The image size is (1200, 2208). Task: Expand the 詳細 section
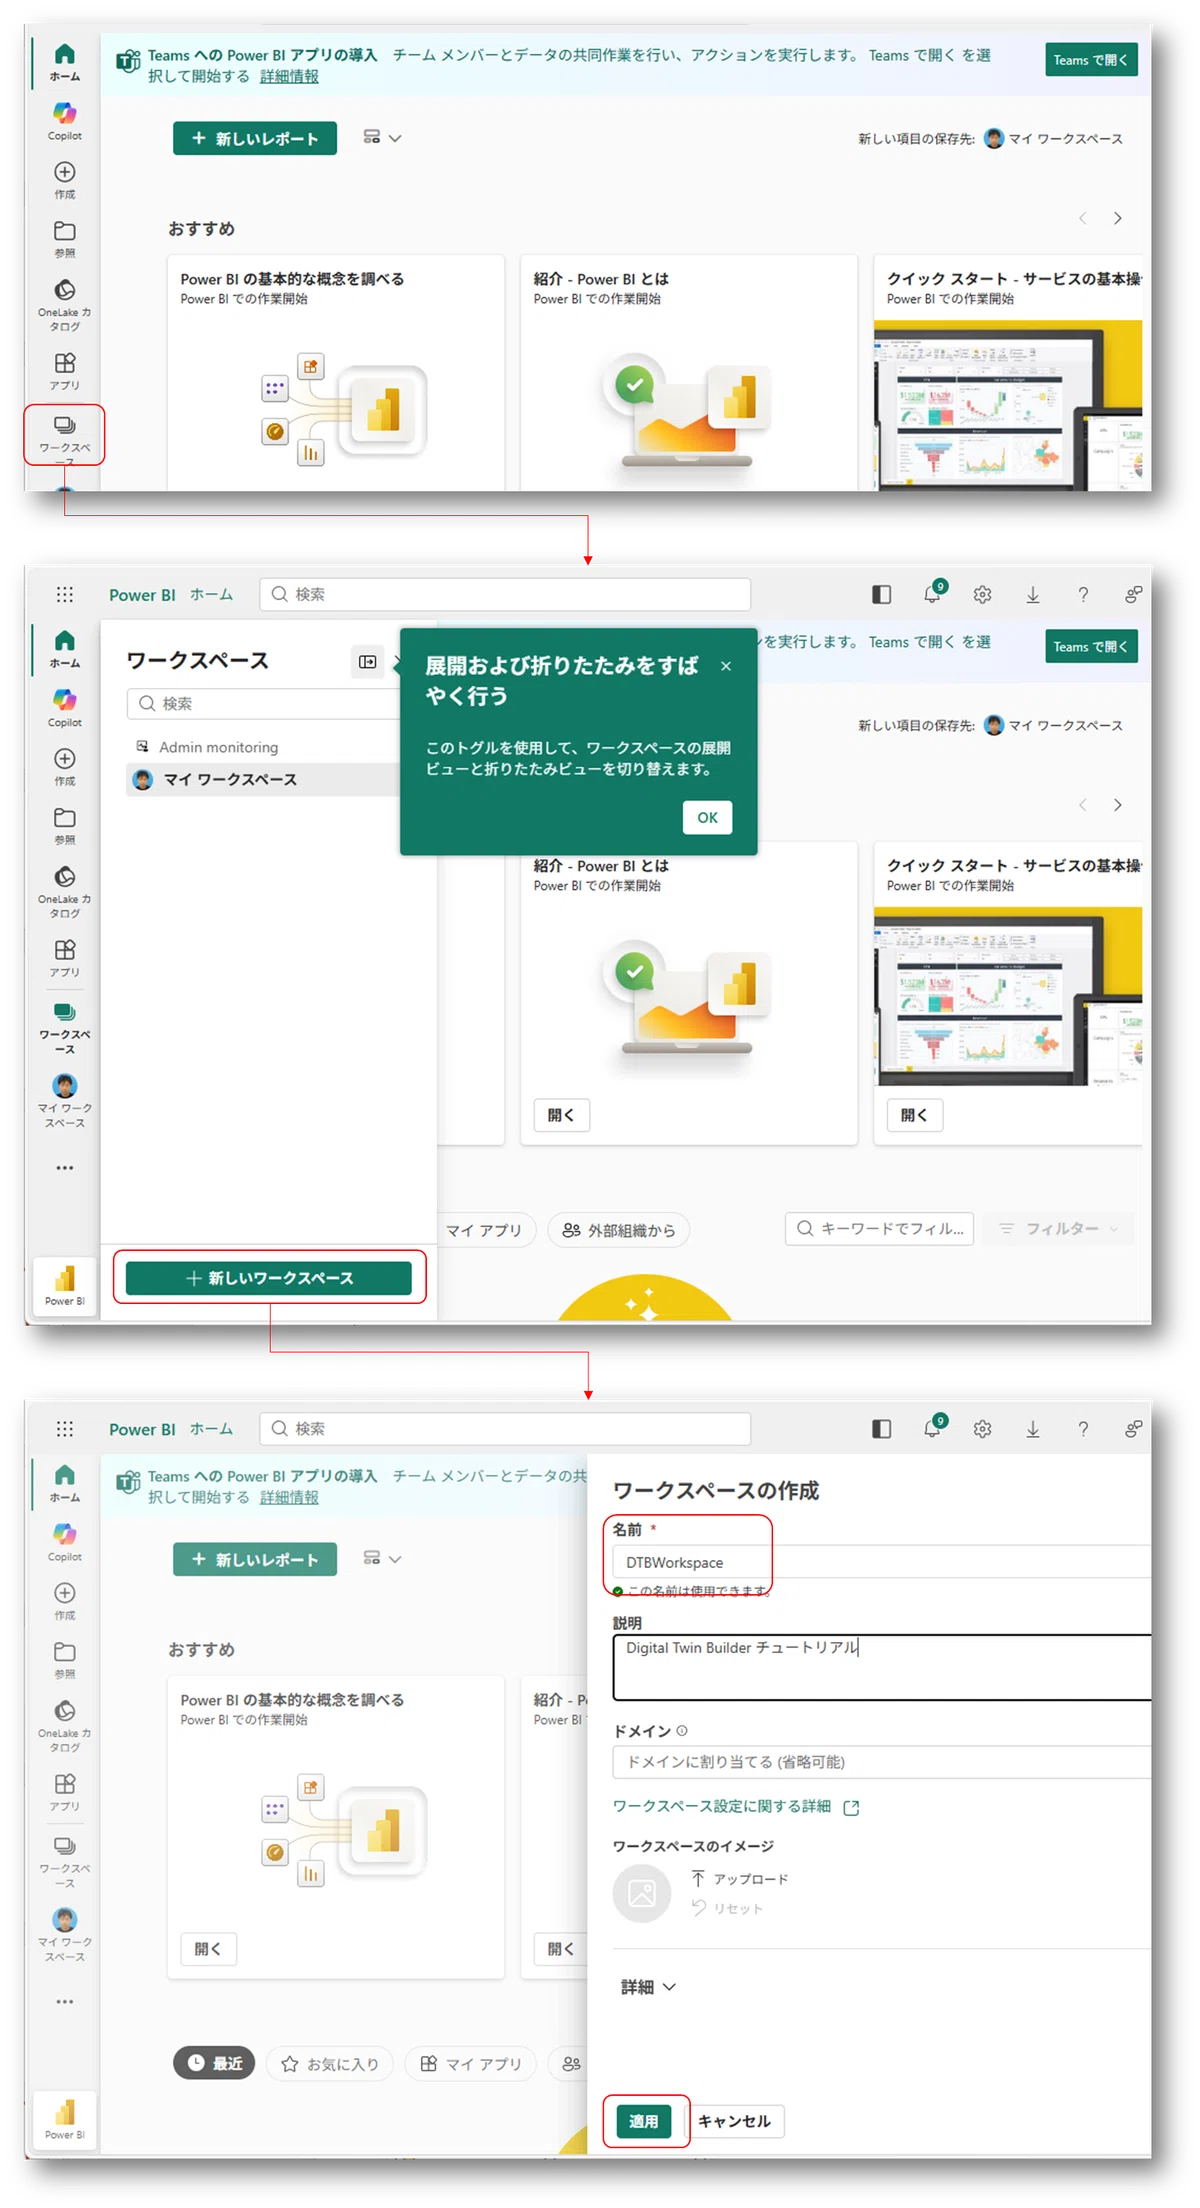648,1987
